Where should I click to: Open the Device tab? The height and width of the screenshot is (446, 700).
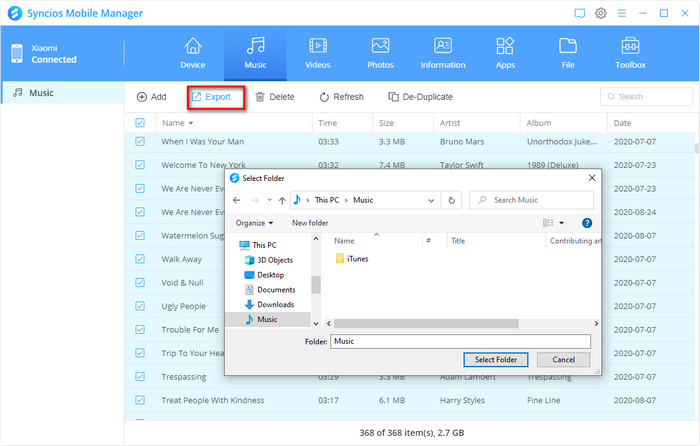tap(193, 53)
